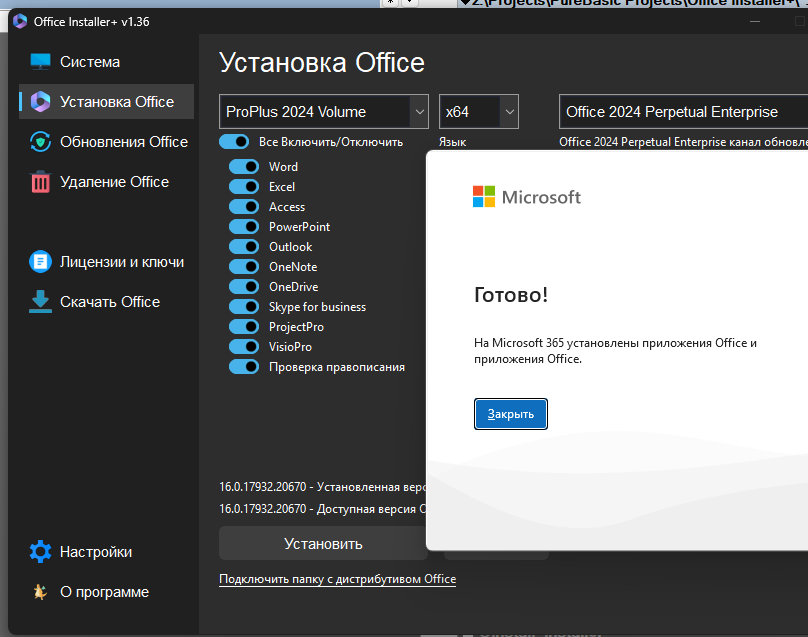The width and height of the screenshot is (808, 637).
Task: Toggle Все Включить/Отключить switch
Action: click(x=234, y=142)
